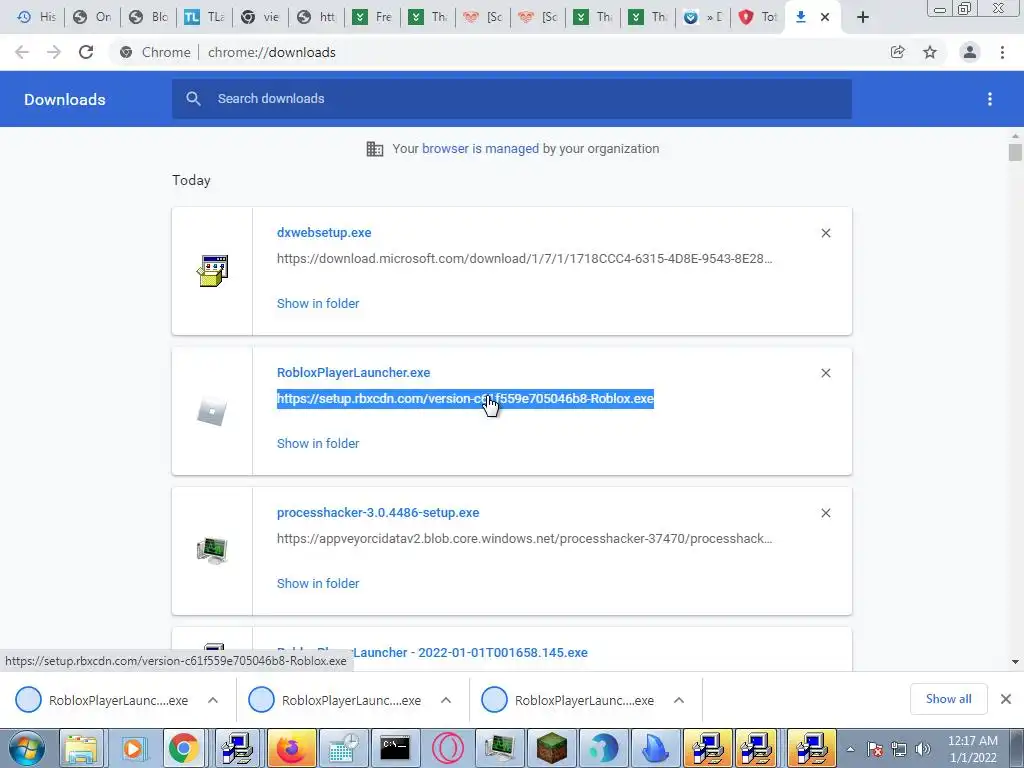Open Windows Media Player from taskbar
The width and height of the screenshot is (1024, 768).
[133, 748]
